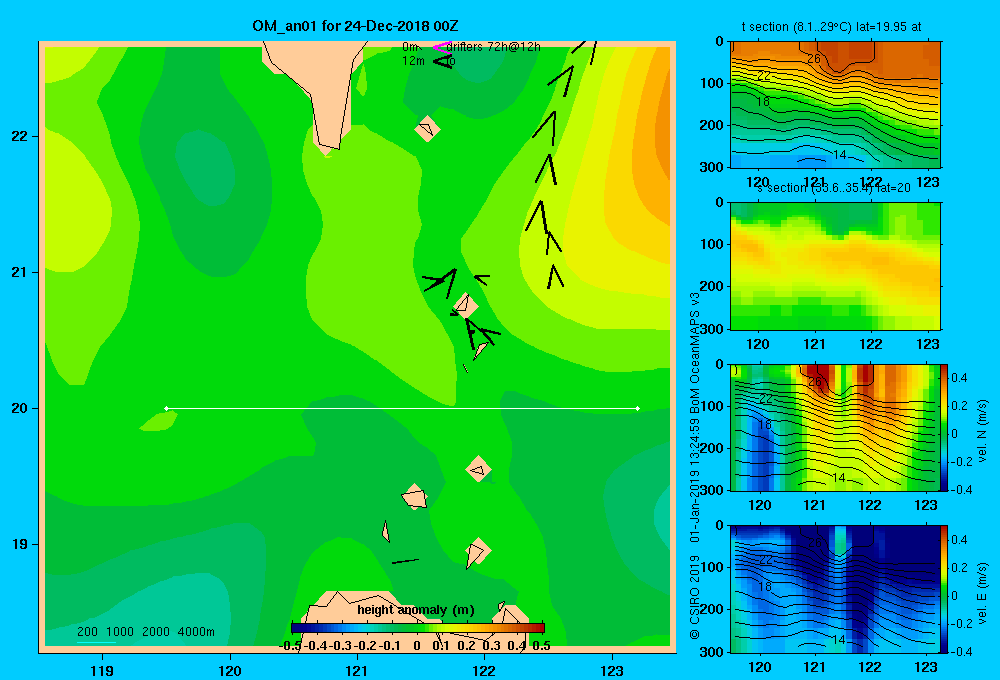Click the magenta drifter arrow in the legend
1000x680 pixels.
click(x=441, y=47)
